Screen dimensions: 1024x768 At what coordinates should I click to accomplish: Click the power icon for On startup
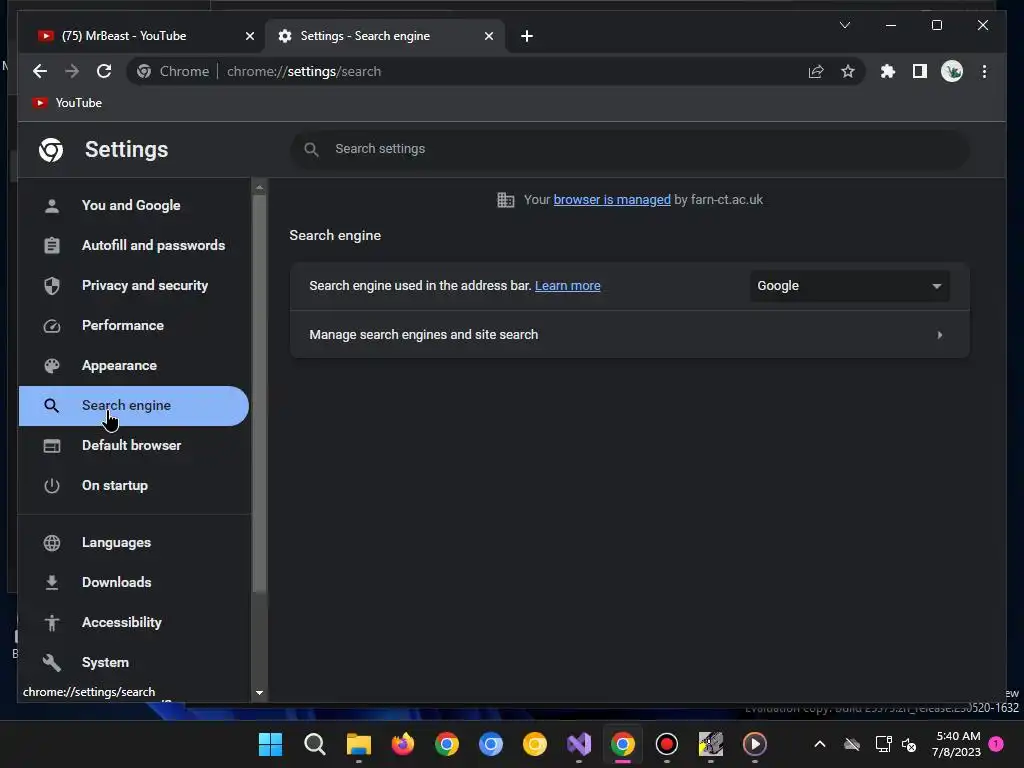click(52, 486)
